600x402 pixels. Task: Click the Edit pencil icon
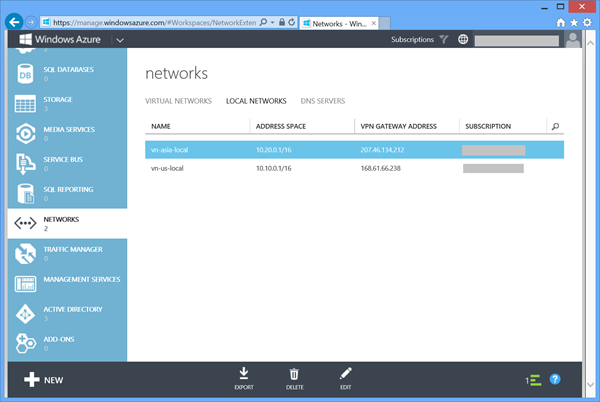coord(346,373)
